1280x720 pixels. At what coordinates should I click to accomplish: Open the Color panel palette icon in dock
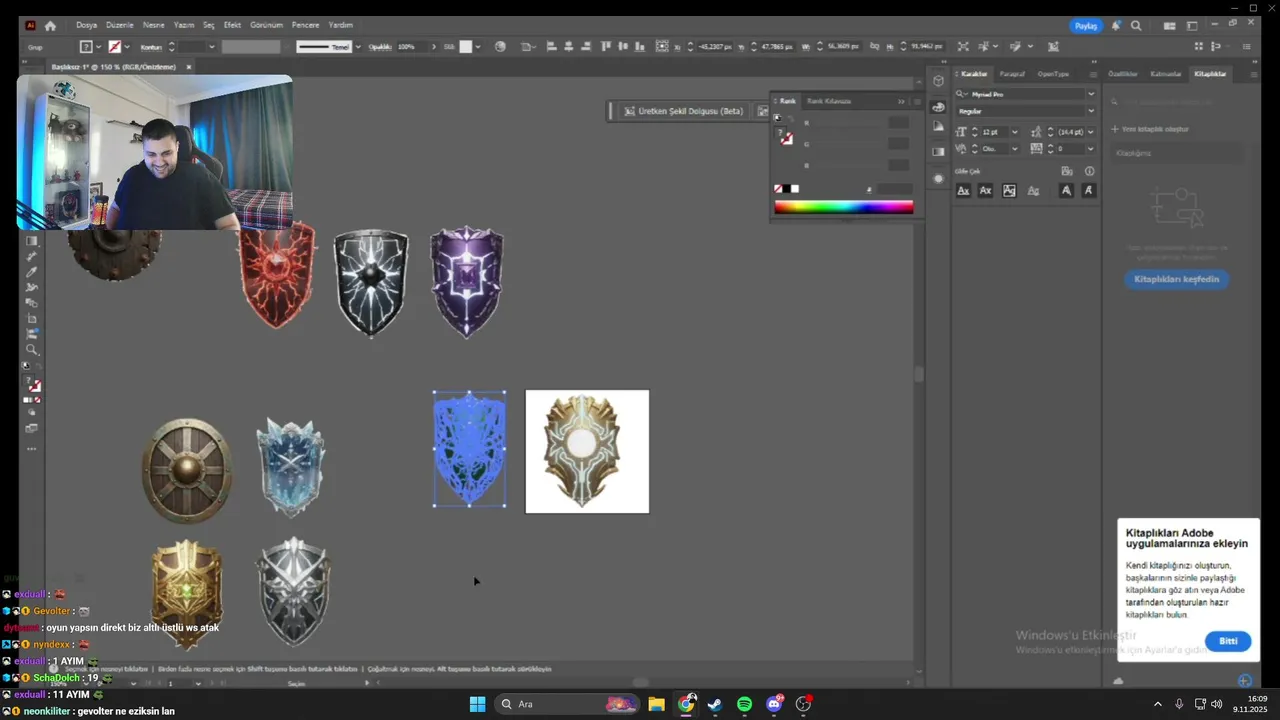(938, 107)
